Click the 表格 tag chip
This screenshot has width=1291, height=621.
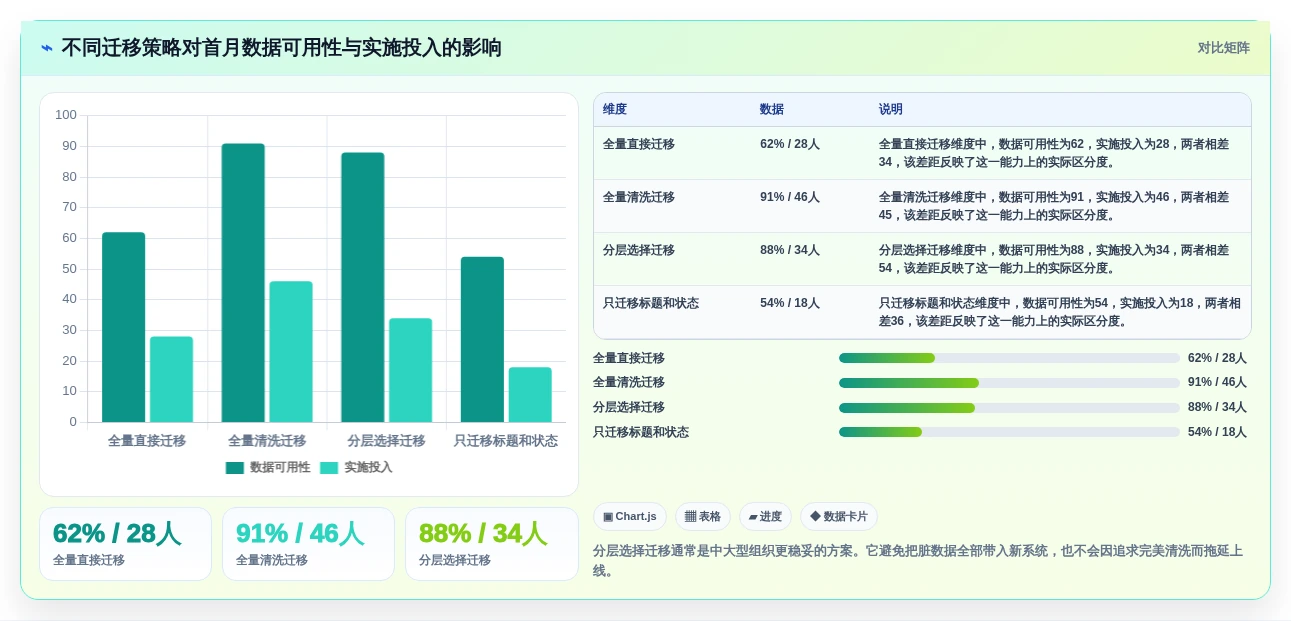(x=703, y=517)
